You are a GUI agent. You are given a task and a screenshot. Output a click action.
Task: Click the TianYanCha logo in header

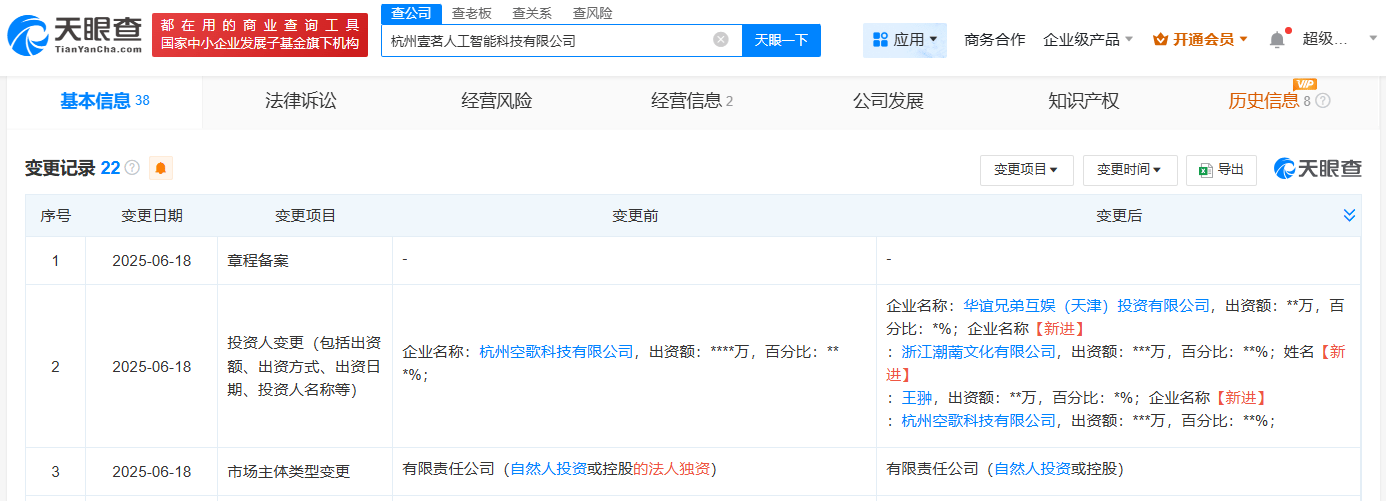[74, 35]
